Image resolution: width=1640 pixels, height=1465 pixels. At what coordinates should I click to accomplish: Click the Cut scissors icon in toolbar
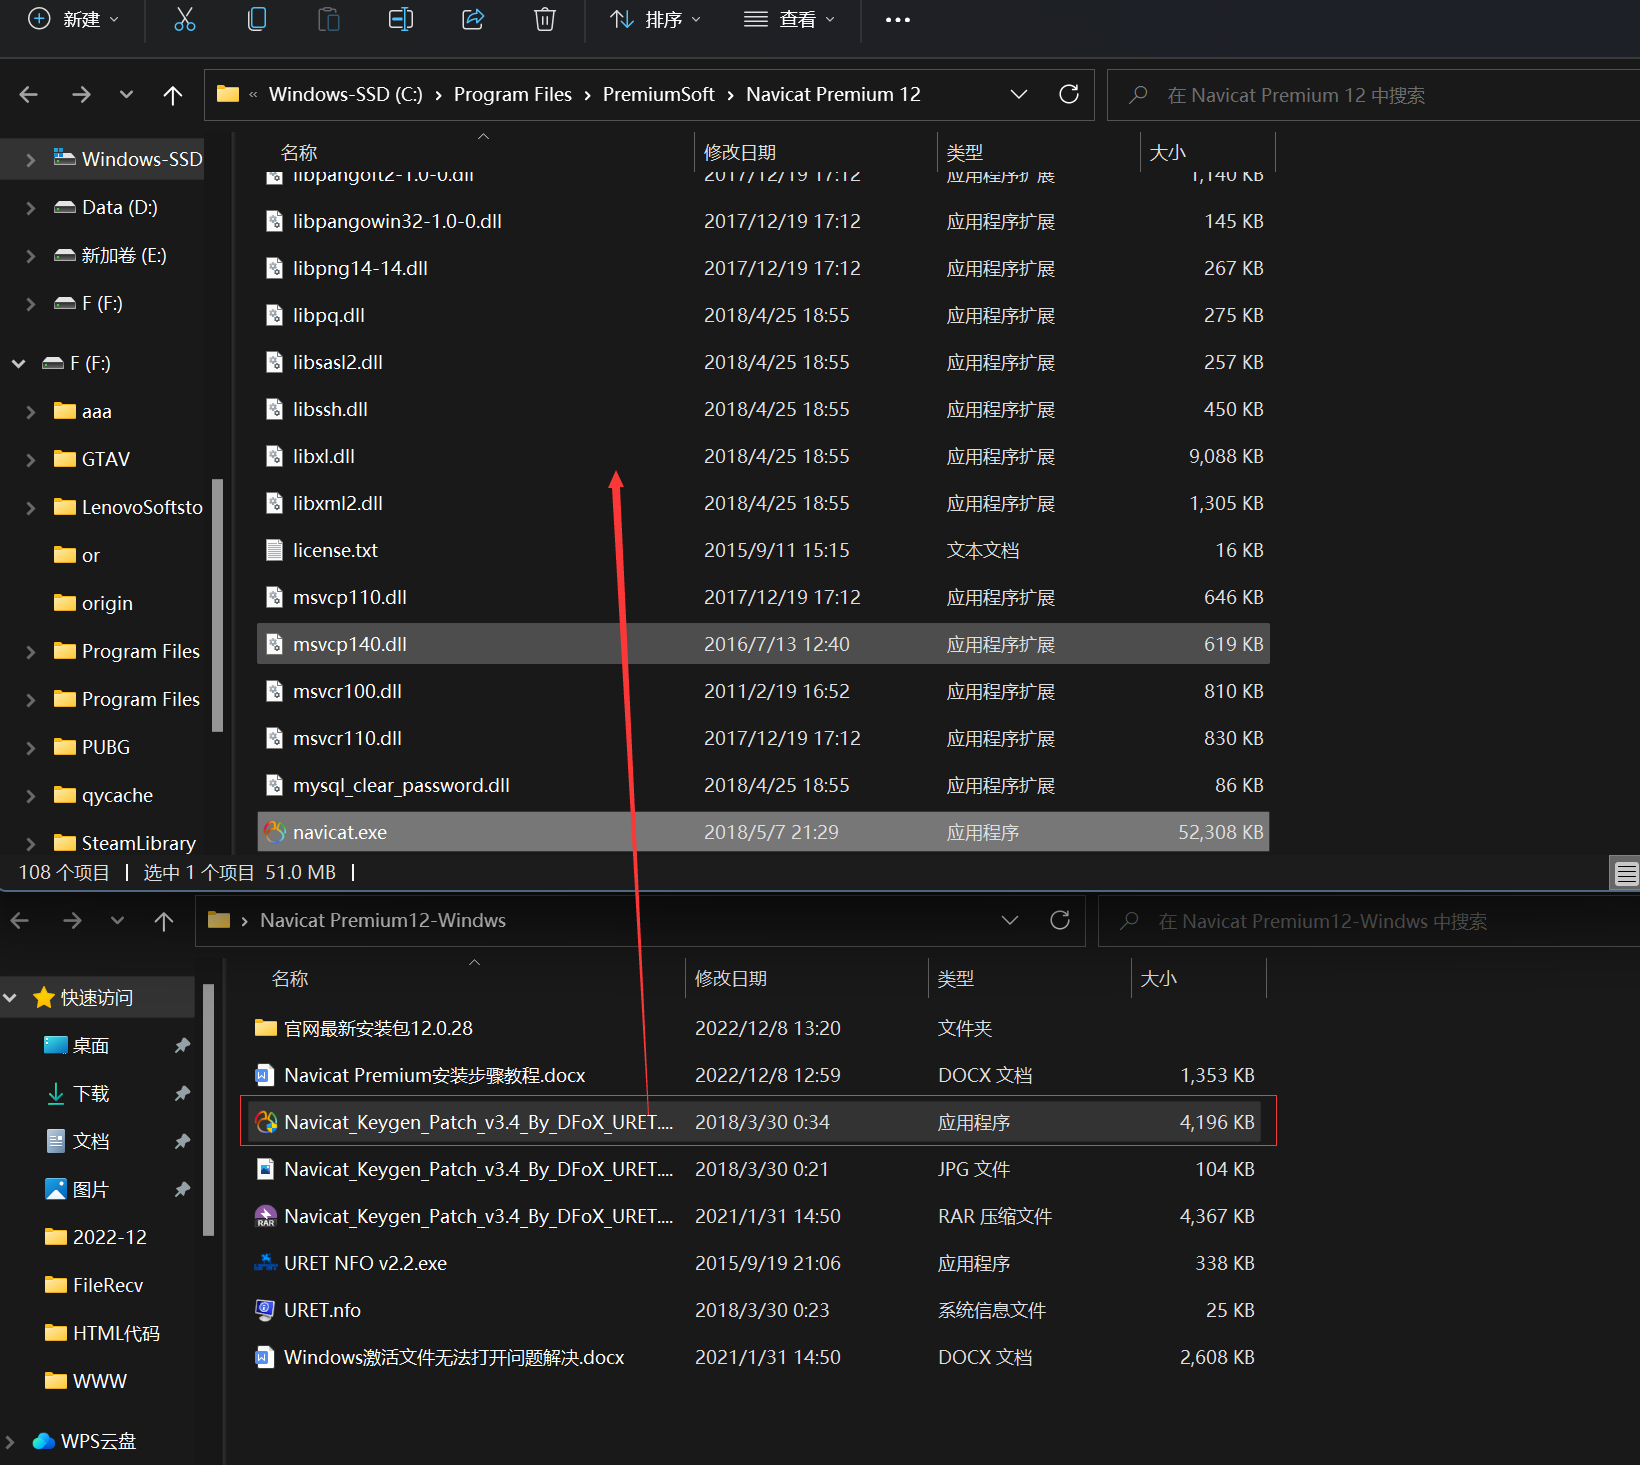(185, 19)
